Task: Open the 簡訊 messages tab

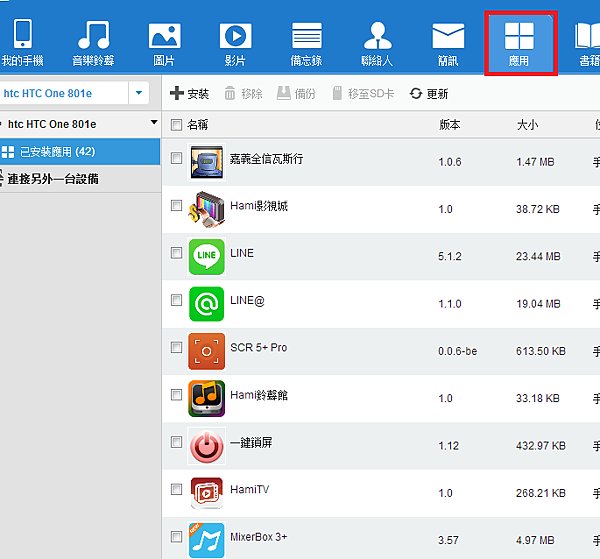Action: point(448,43)
